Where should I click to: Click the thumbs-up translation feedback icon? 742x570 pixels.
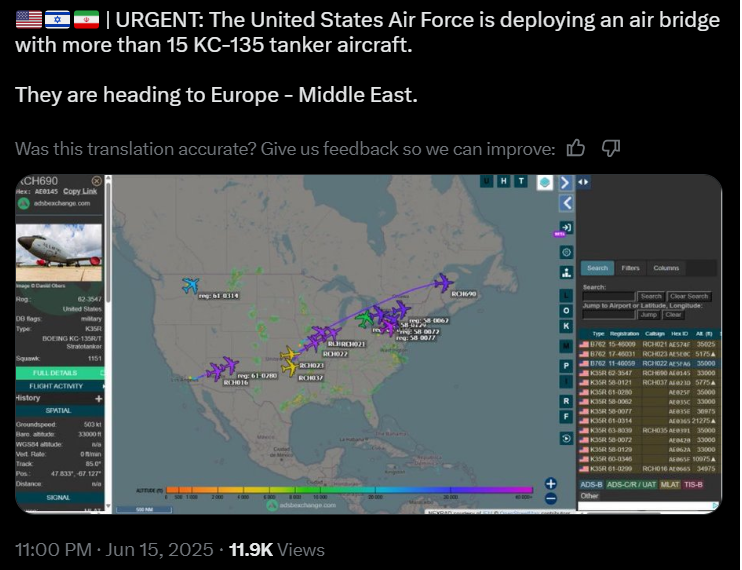(575, 149)
